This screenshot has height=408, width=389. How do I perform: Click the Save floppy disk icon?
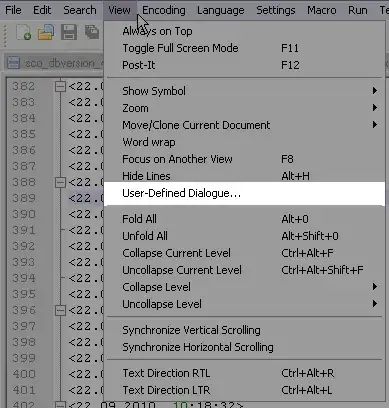[69, 33]
